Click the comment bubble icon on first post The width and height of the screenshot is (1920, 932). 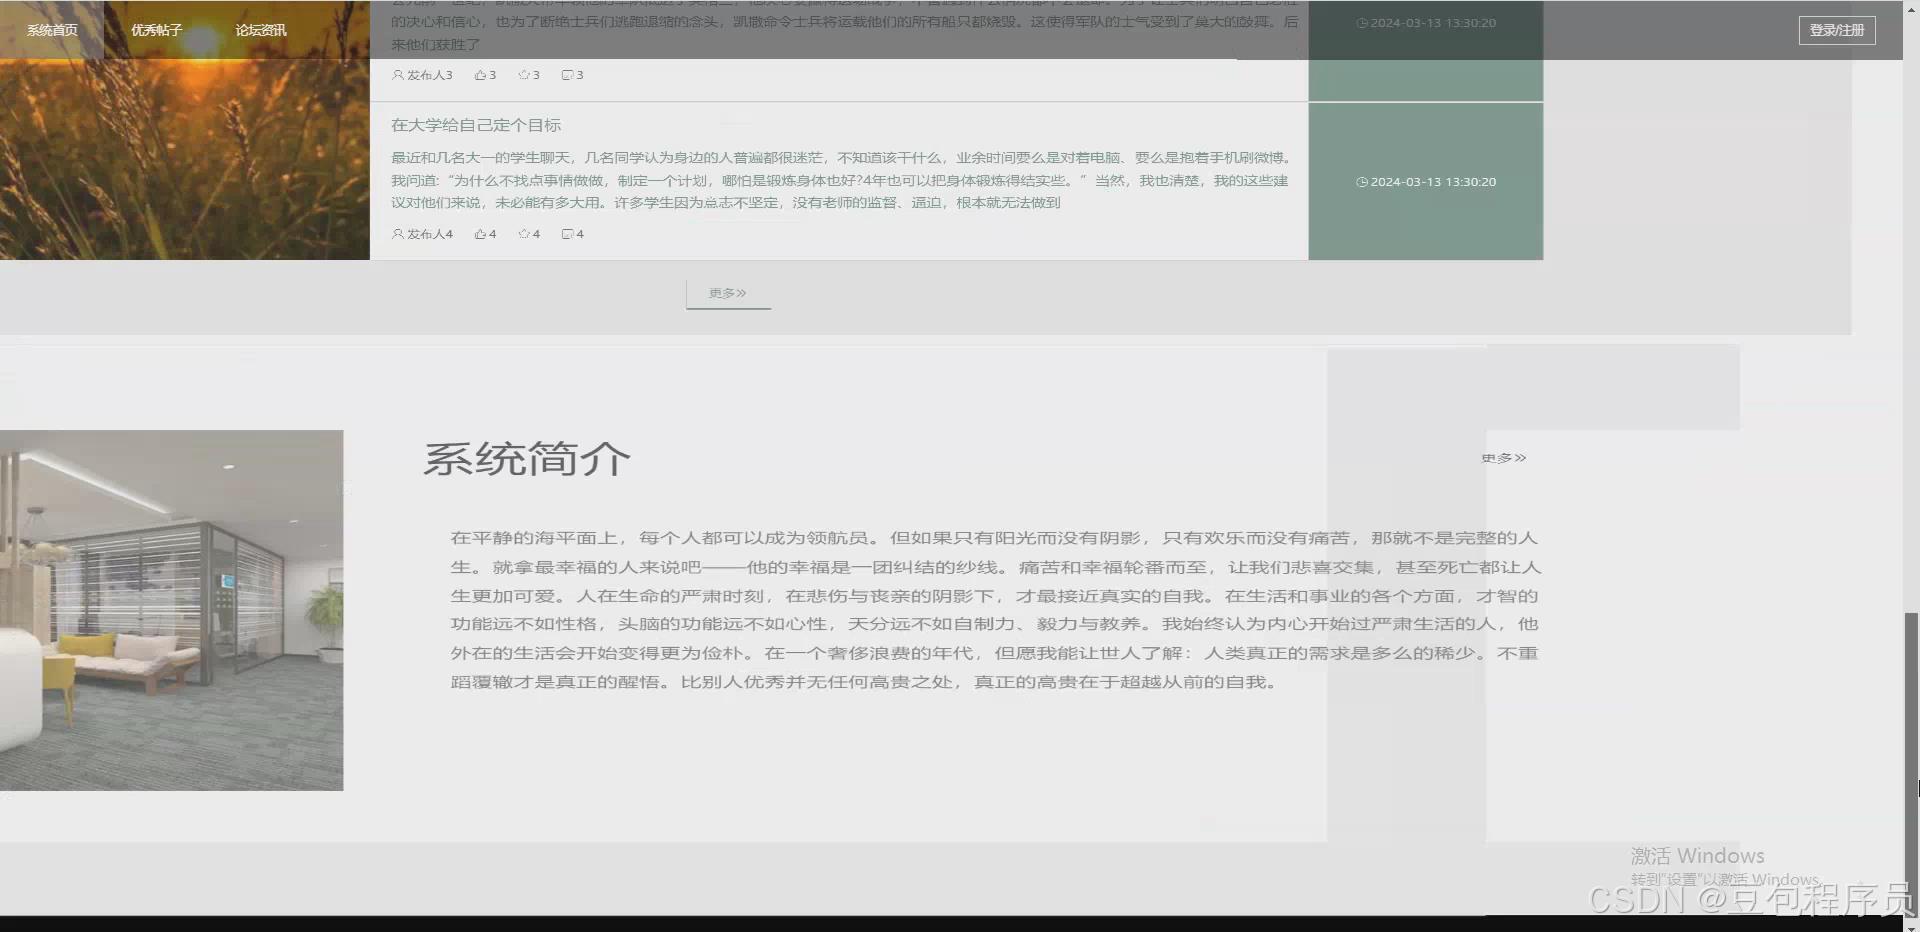568,75
